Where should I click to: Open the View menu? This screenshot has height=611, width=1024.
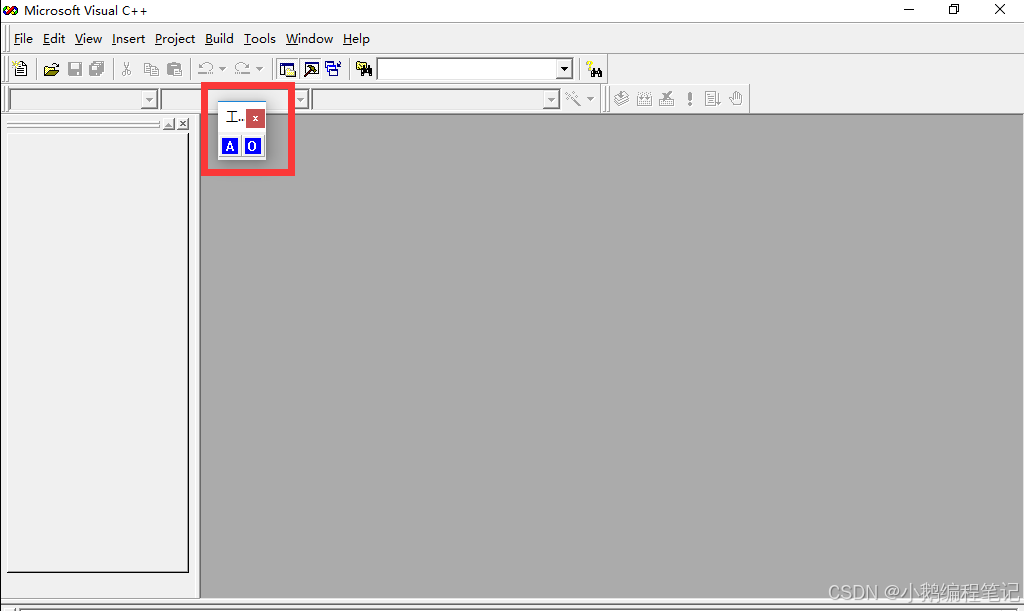click(88, 39)
